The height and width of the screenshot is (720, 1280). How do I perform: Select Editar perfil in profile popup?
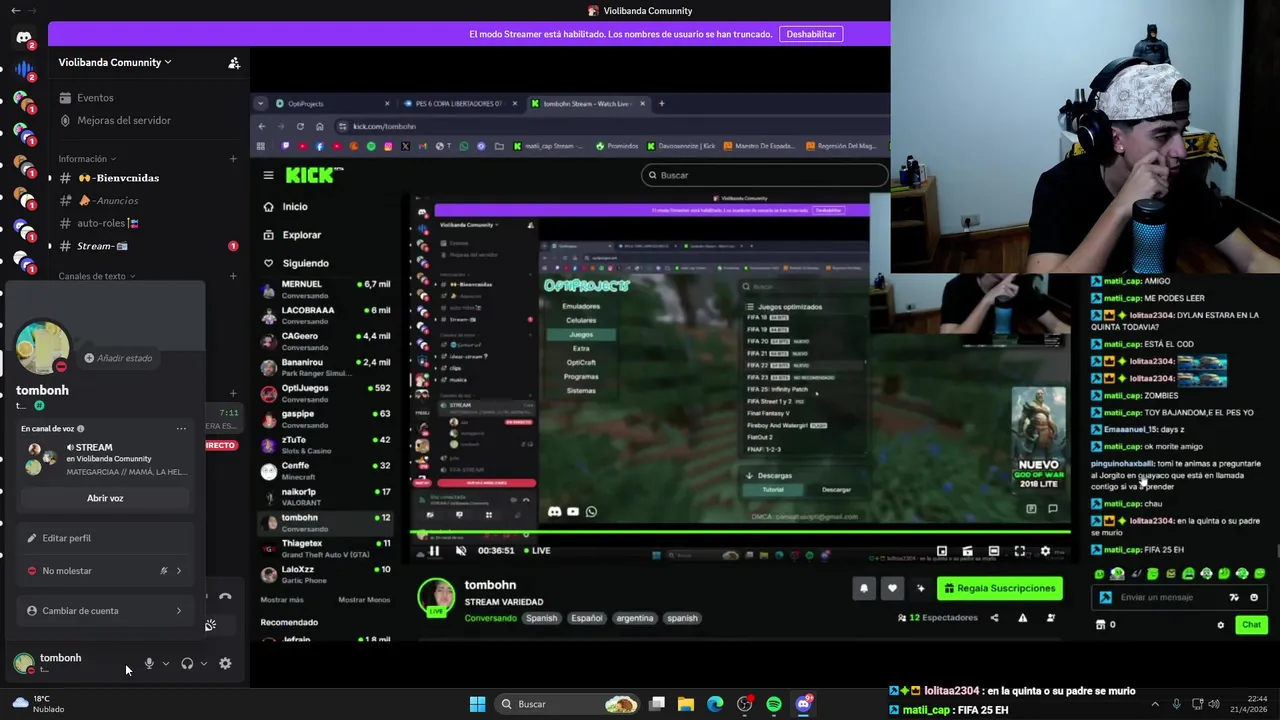tap(105, 538)
